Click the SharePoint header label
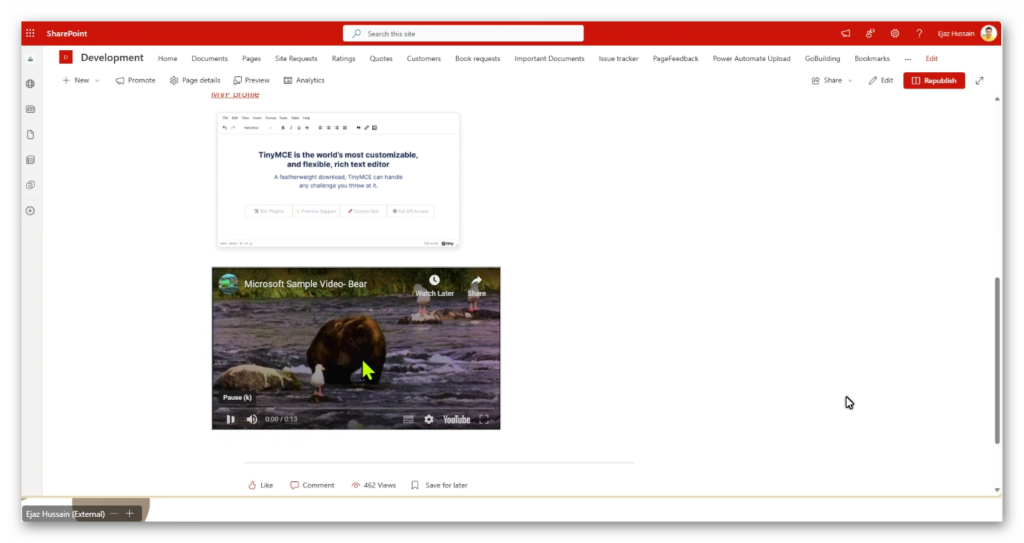1024x543 pixels. pyautogui.click(x=67, y=33)
